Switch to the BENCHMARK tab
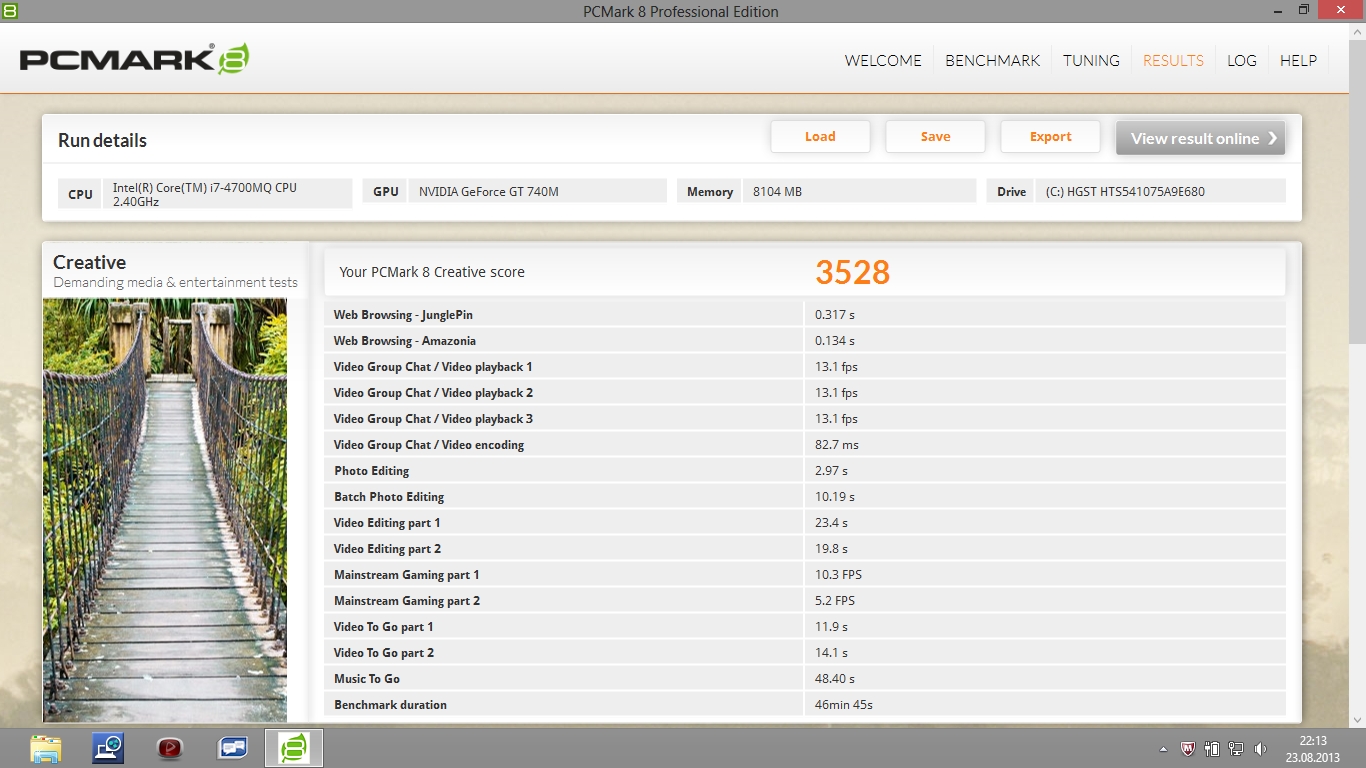 (x=992, y=60)
